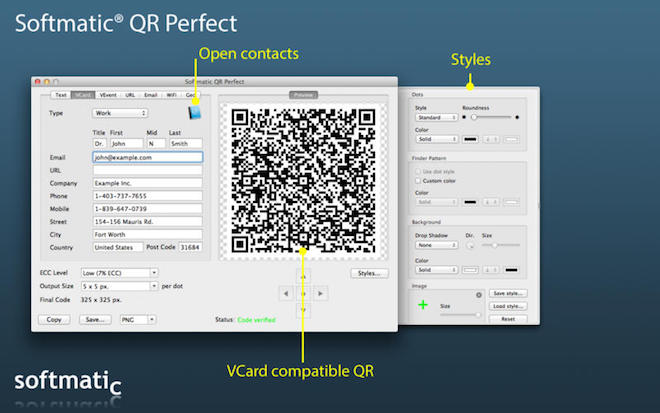Open the Dots Color type dropdown showing Solid
The width and height of the screenshot is (660, 413).
coord(436,139)
